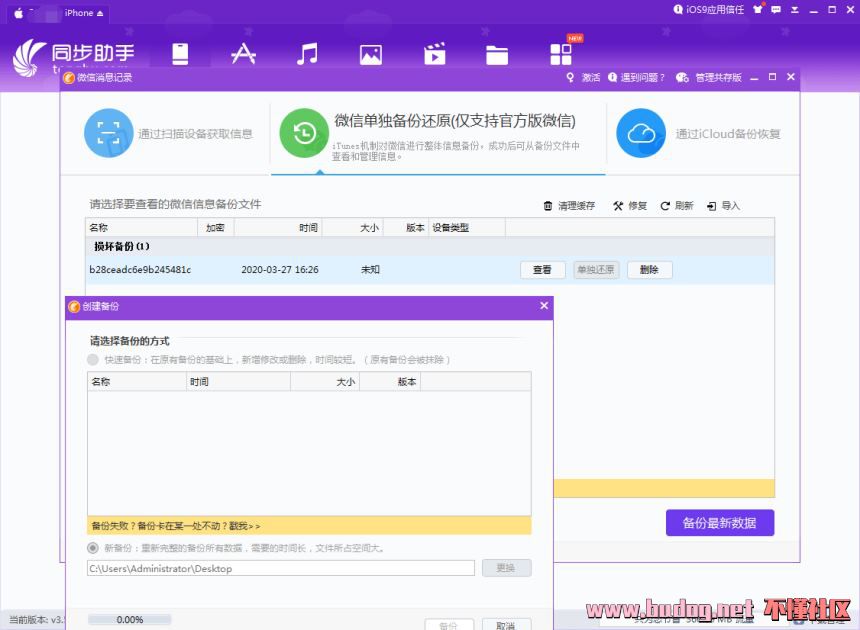Select the 新备份 radio option
The image size is (860, 630).
[x=93, y=548]
